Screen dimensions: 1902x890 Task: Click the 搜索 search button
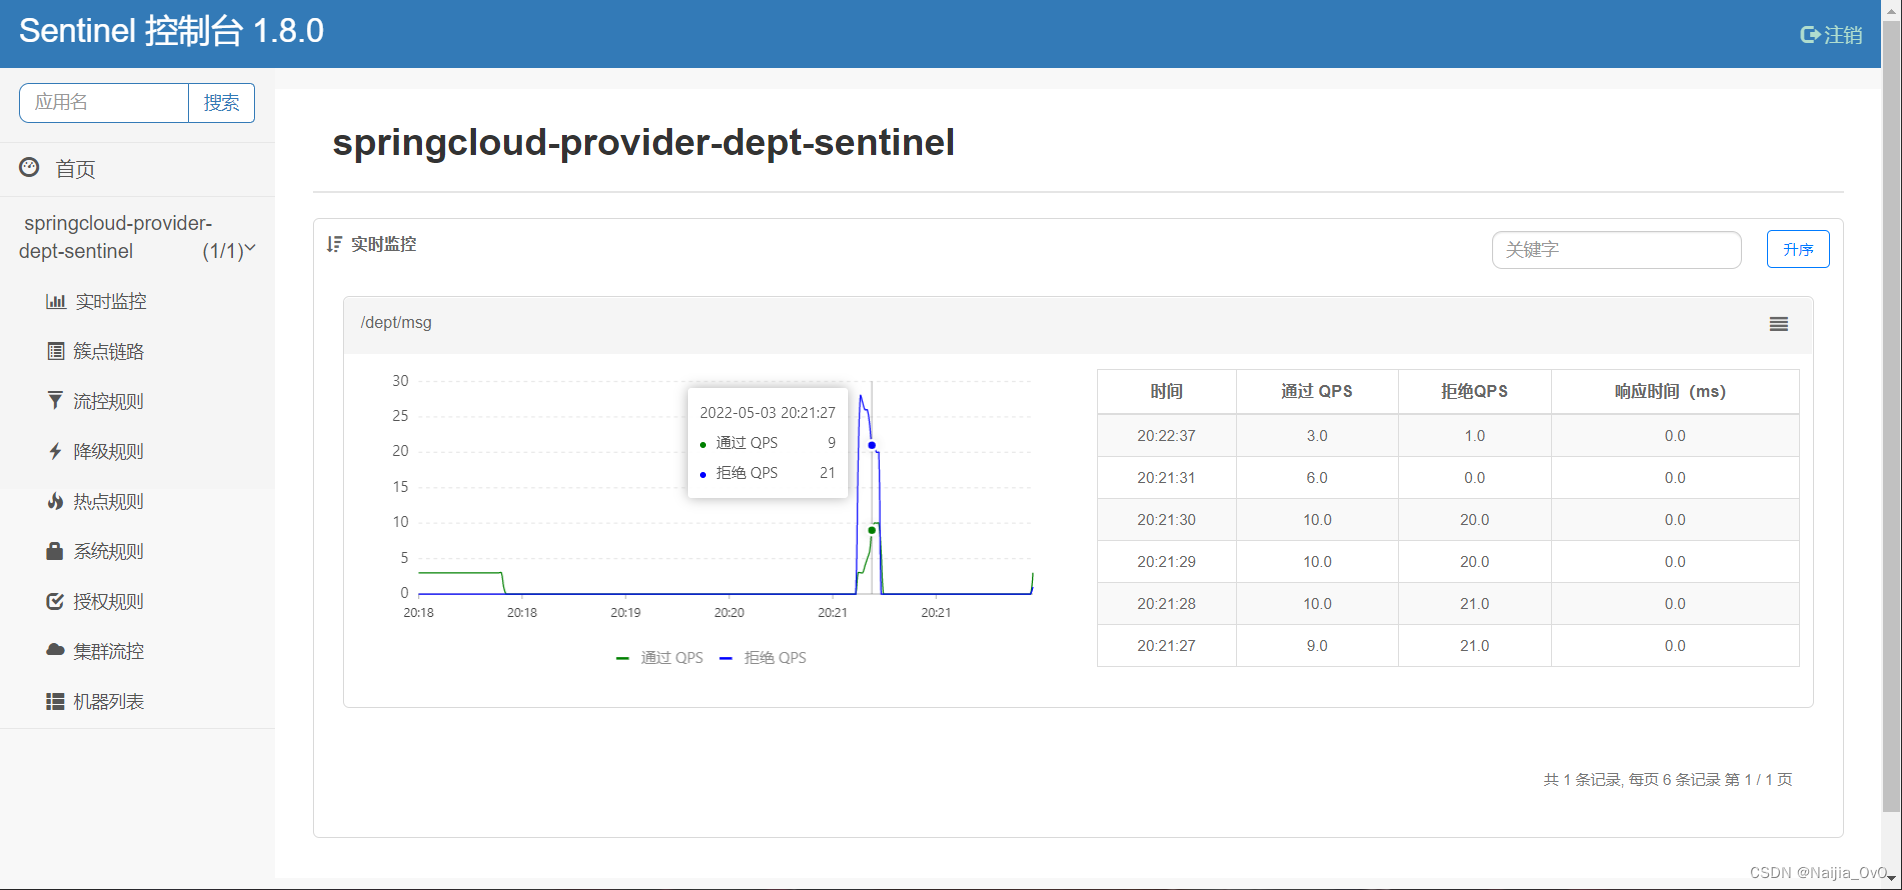pos(221,103)
